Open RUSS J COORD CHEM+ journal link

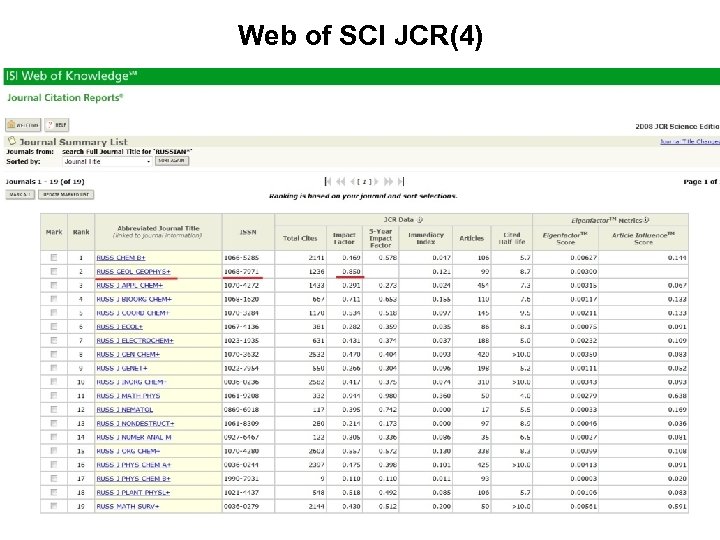coord(133,313)
